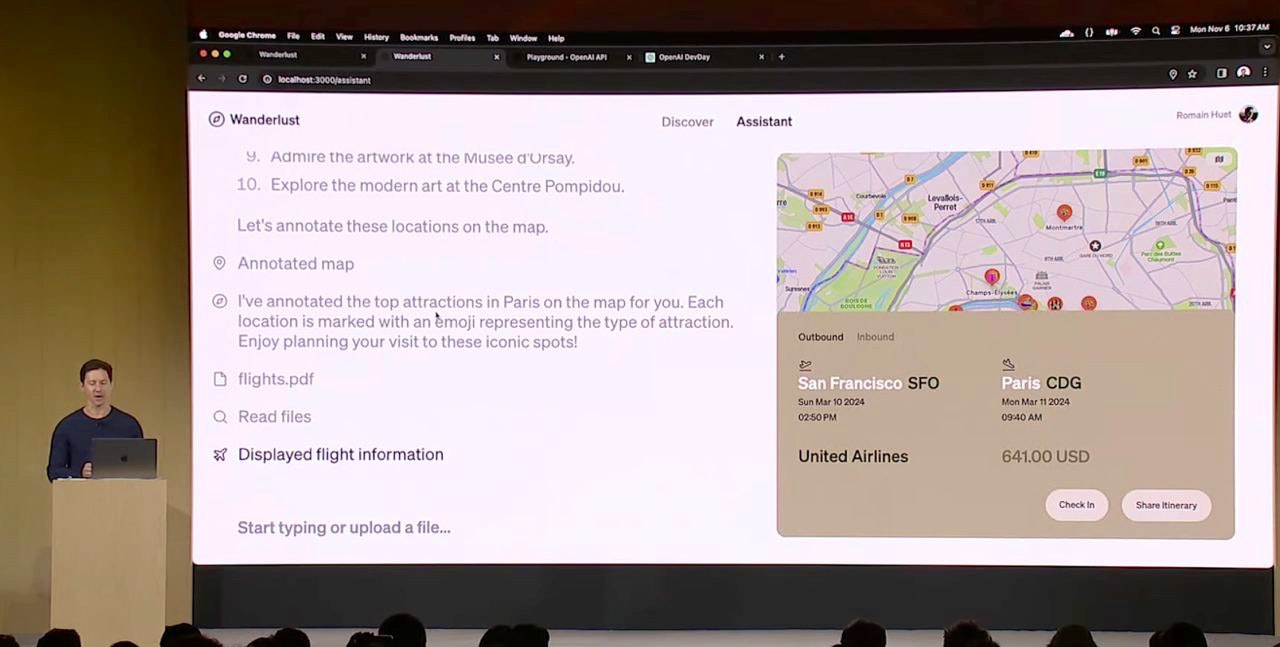Select the Outbound flight tab
Image resolution: width=1280 pixels, height=647 pixels.
point(820,337)
